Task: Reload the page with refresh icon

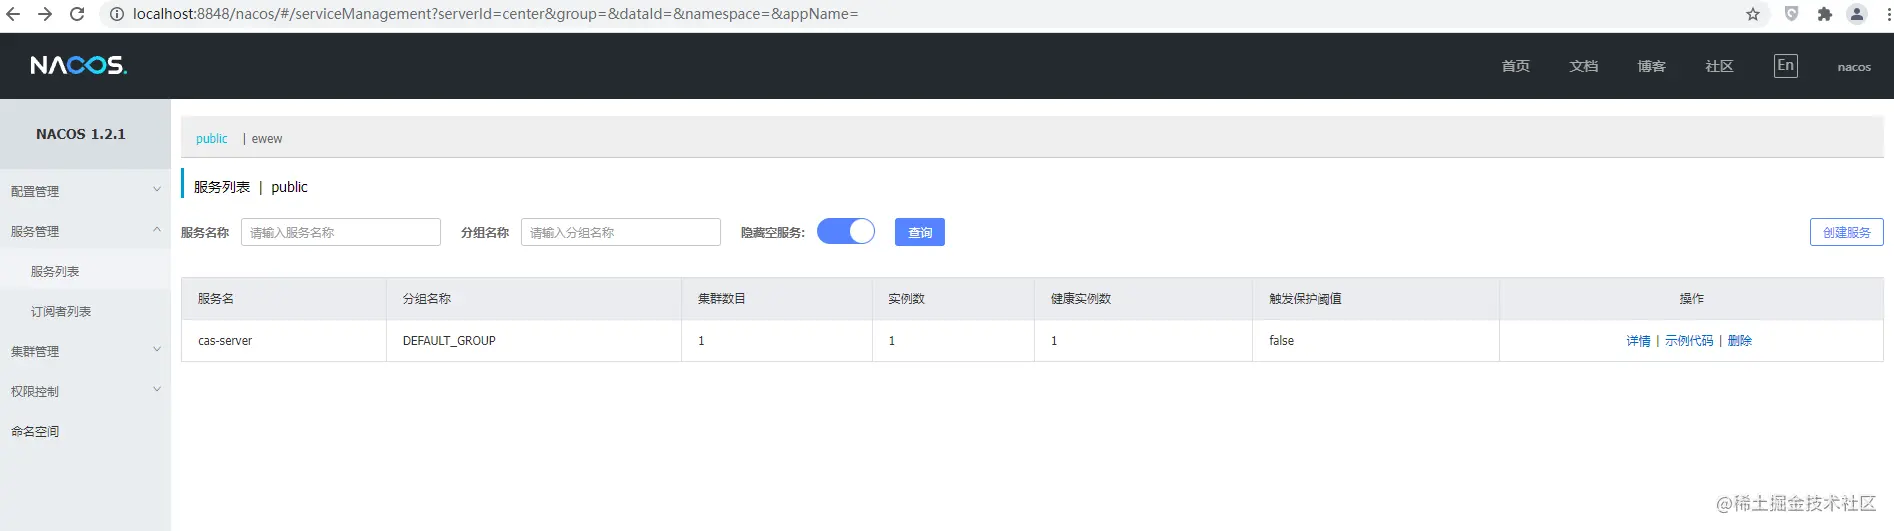Action: [77, 14]
